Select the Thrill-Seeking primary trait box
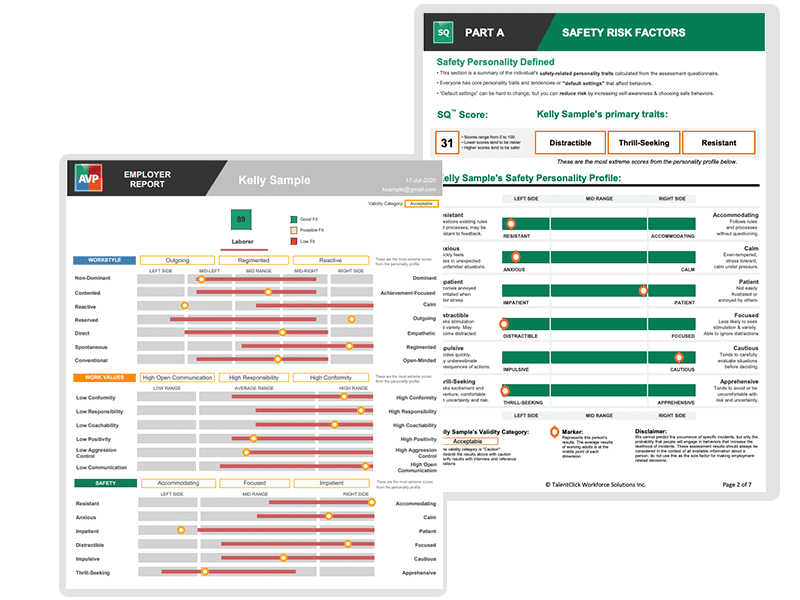The width and height of the screenshot is (800, 600). click(x=644, y=143)
